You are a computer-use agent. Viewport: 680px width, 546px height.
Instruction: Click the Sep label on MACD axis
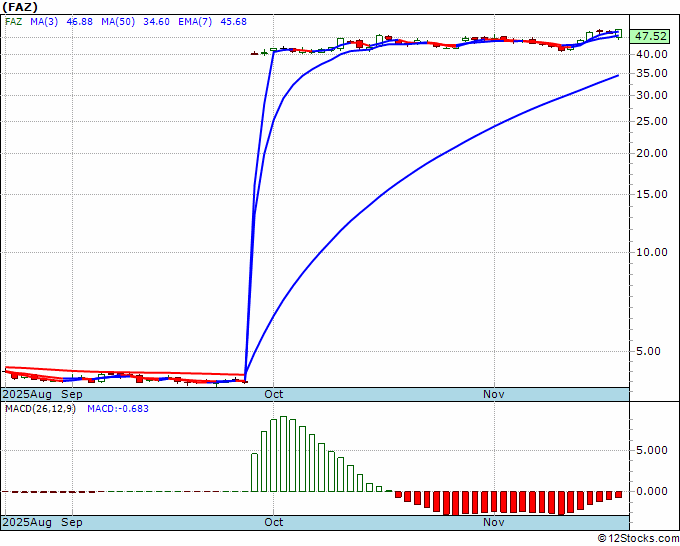click(72, 522)
